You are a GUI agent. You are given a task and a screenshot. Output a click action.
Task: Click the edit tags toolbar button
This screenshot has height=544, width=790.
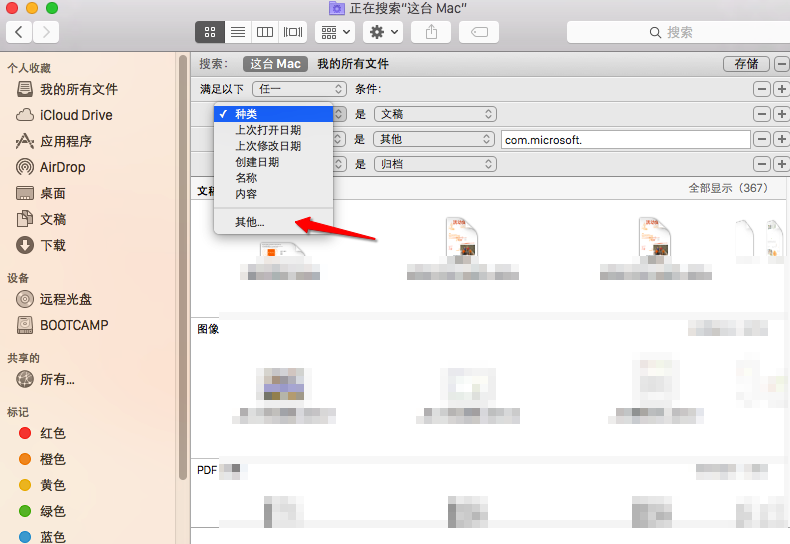coord(479,32)
